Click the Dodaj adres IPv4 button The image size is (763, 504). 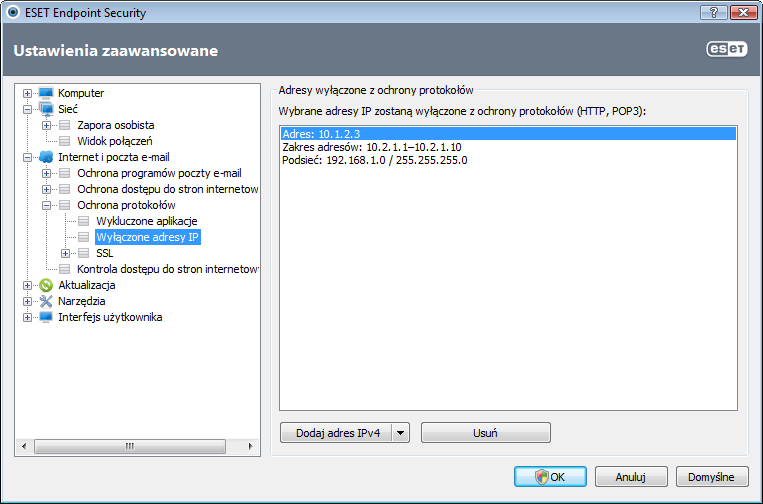pyautogui.click(x=337, y=433)
